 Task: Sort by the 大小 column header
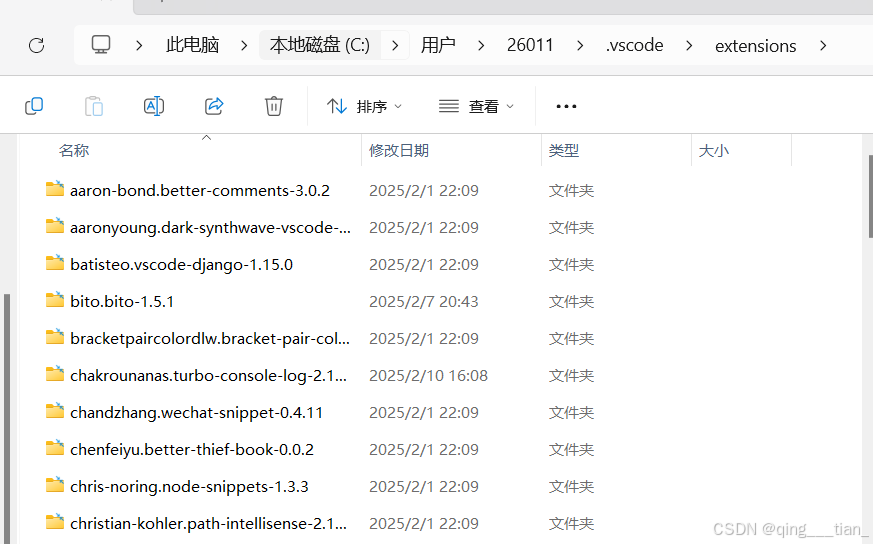point(714,150)
